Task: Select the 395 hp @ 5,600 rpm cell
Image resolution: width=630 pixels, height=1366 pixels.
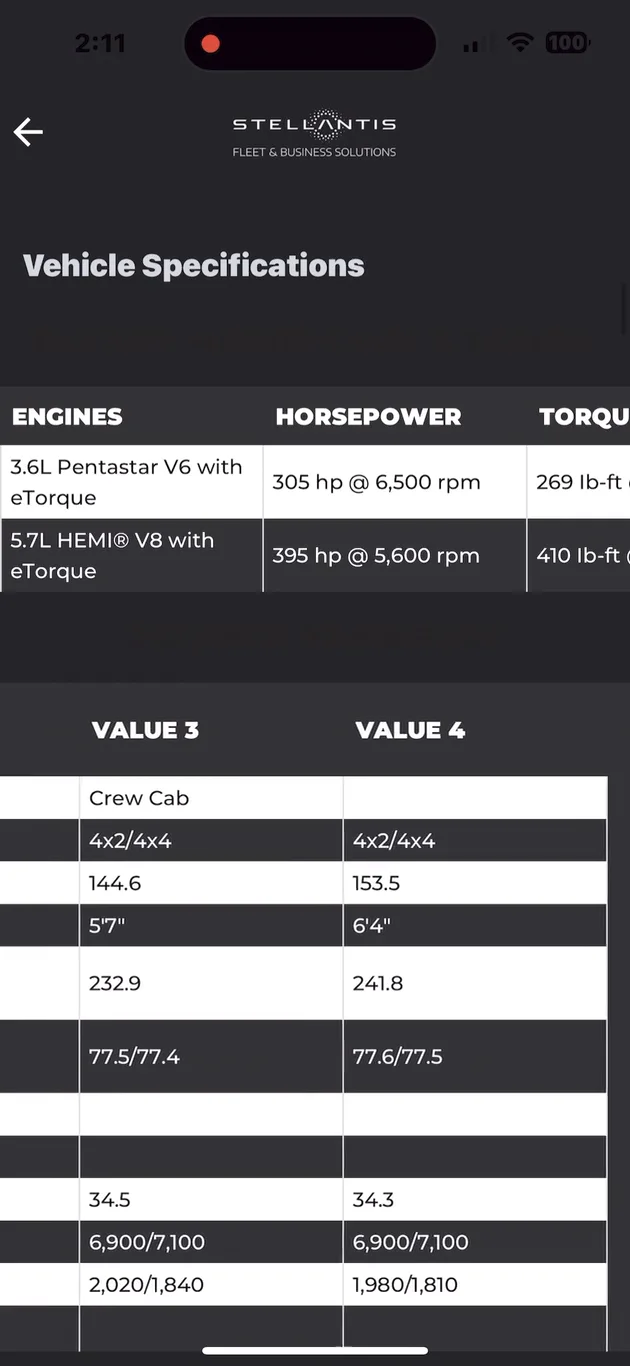Action: coord(376,555)
